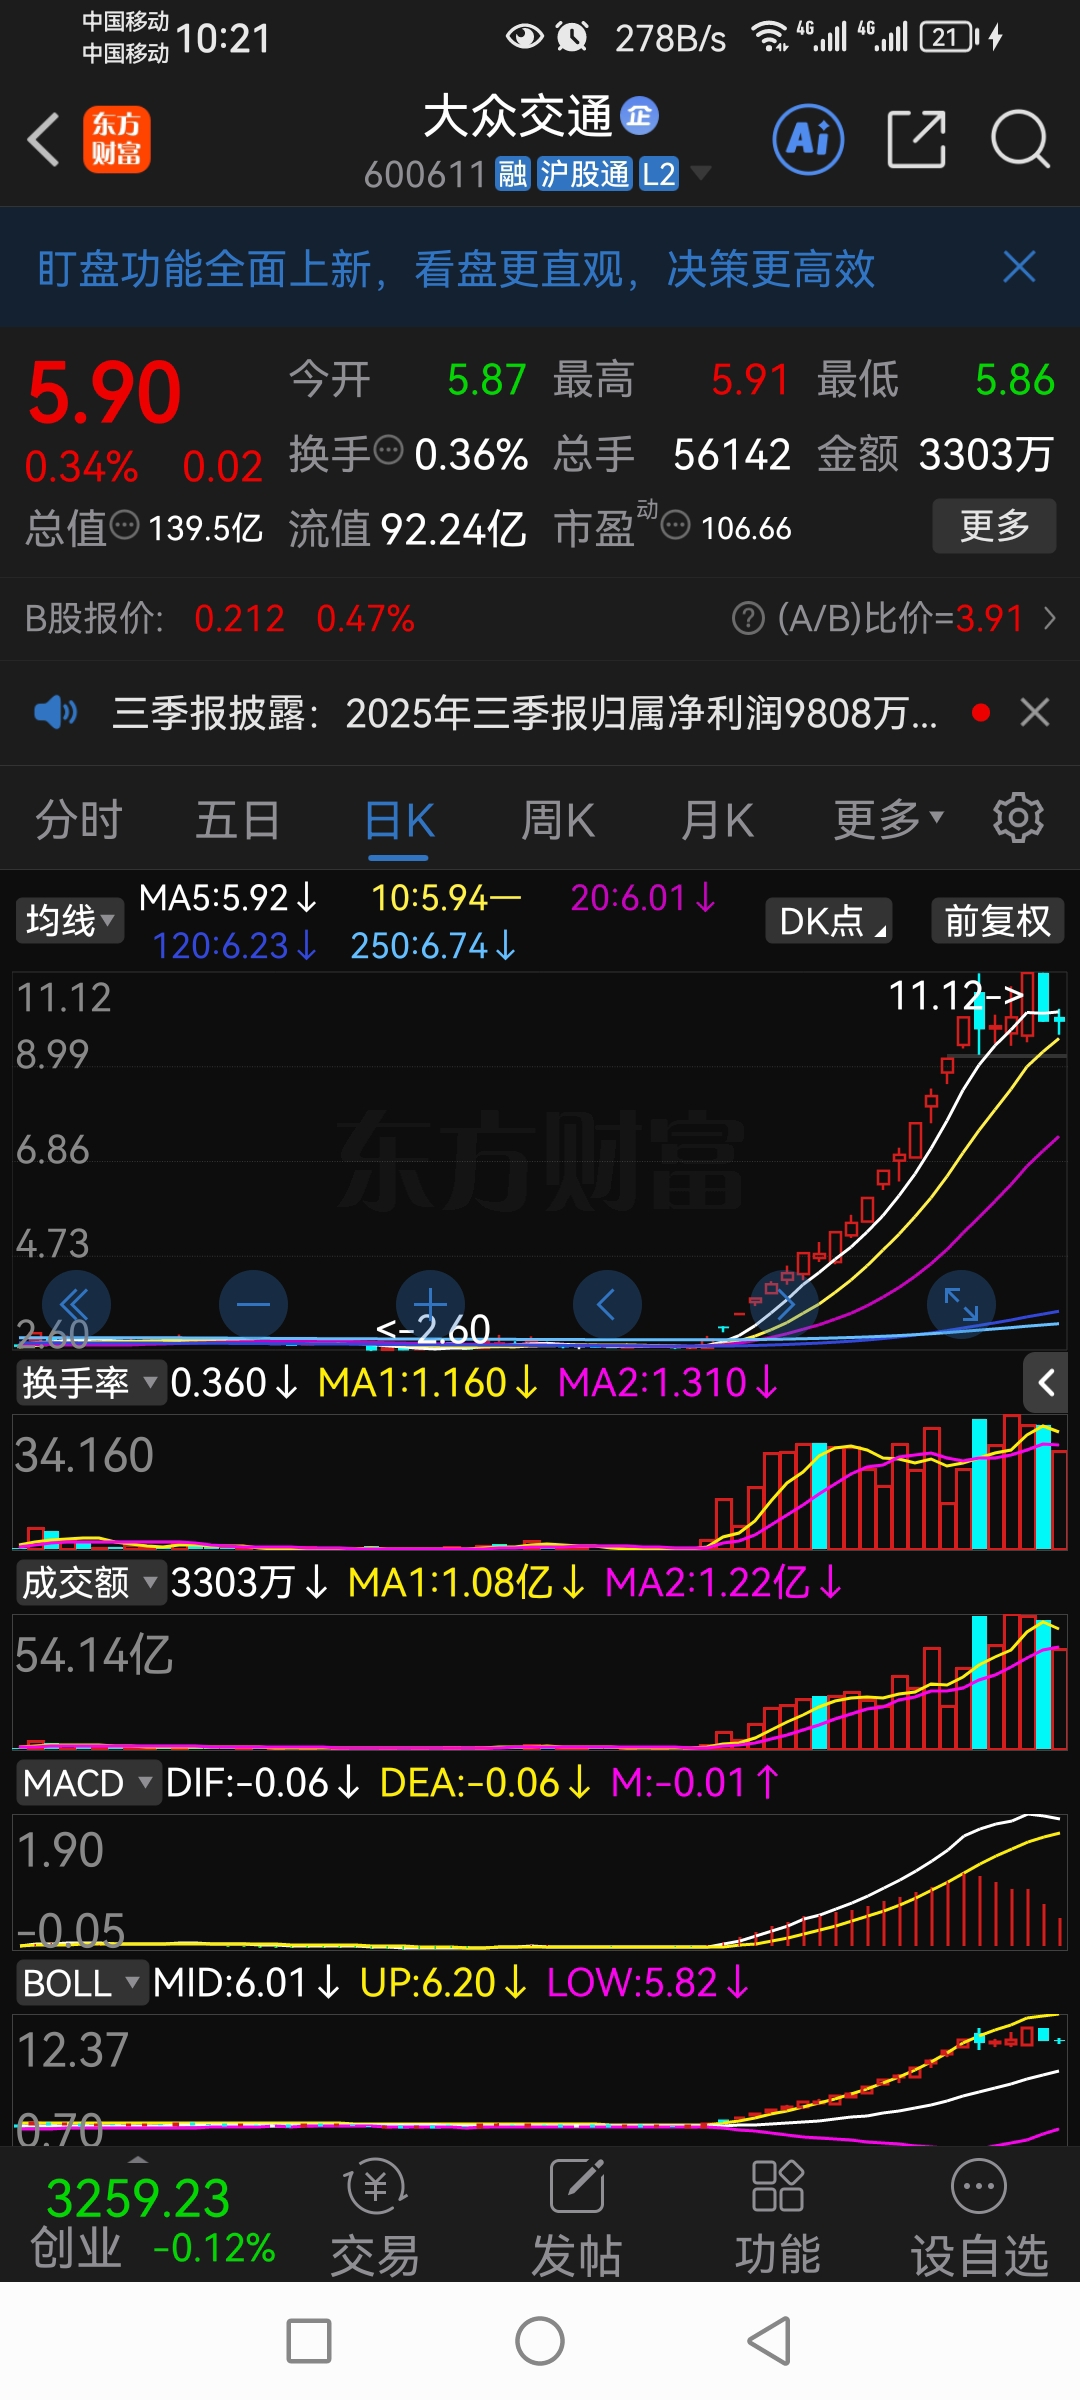The width and height of the screenshot is (1080, 2400).
Task: Tap the blue 正 badge beside stock name
Action: [640, 116]
